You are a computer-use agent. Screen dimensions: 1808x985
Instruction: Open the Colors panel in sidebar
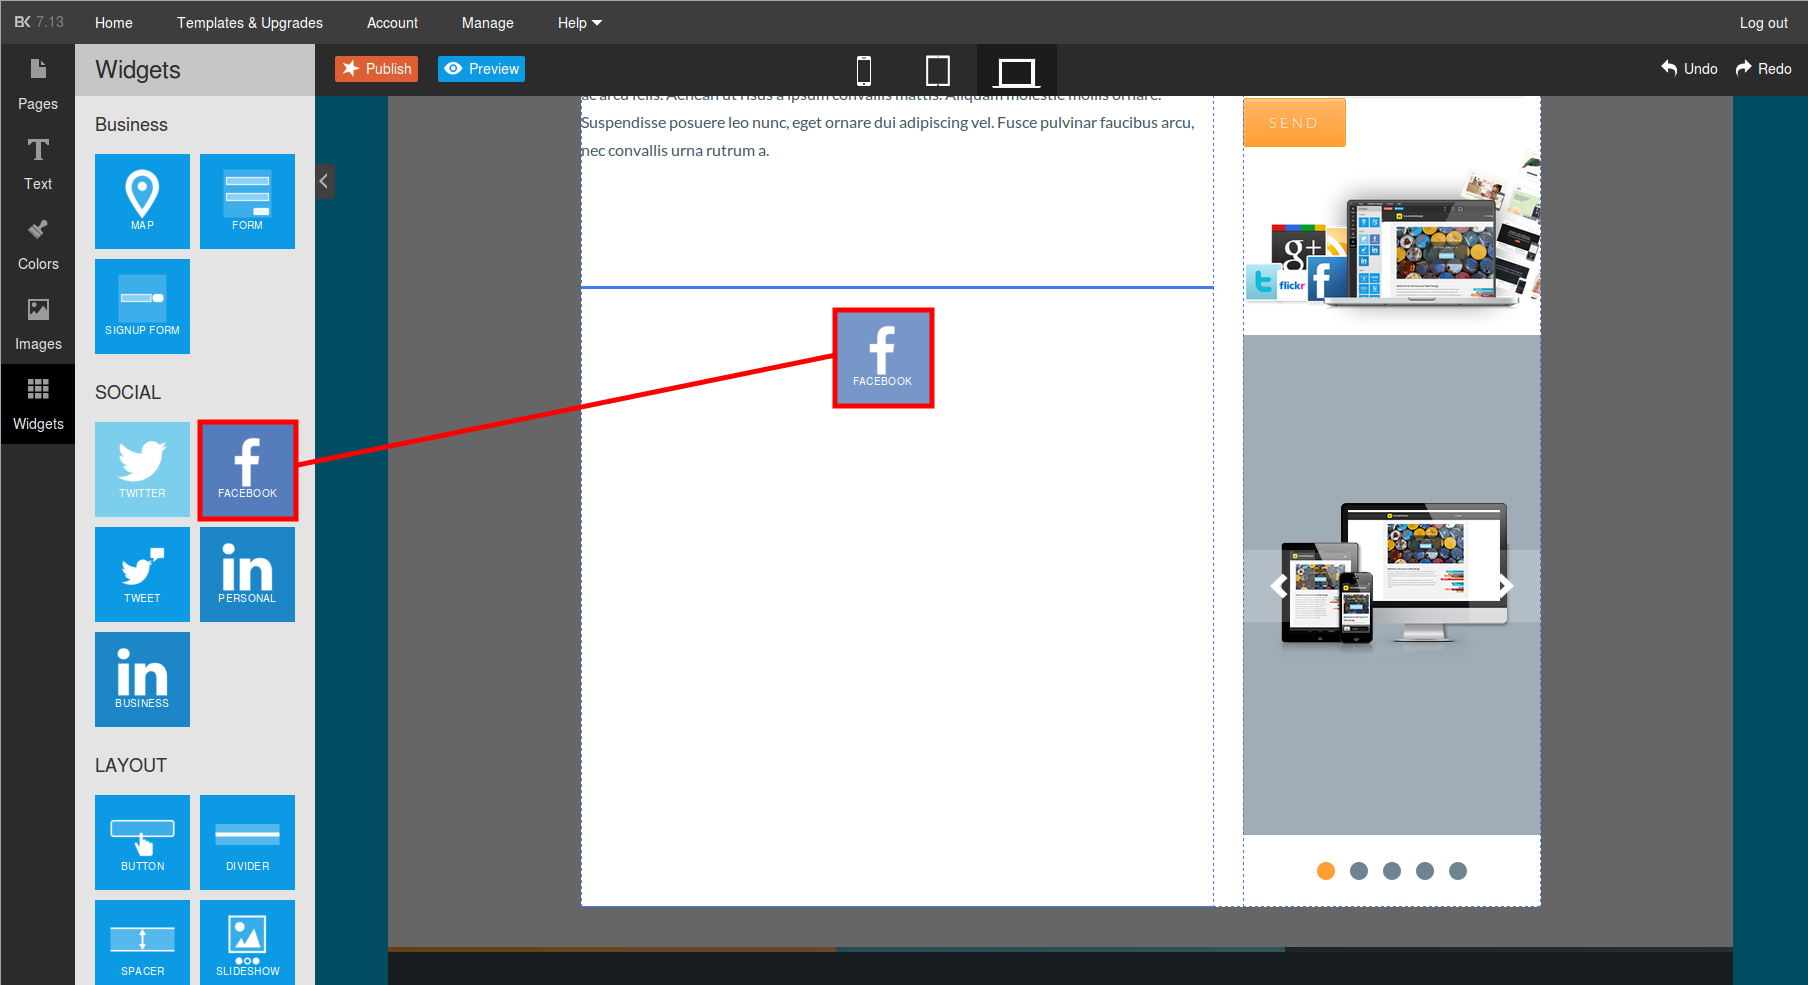coord(38,244)
